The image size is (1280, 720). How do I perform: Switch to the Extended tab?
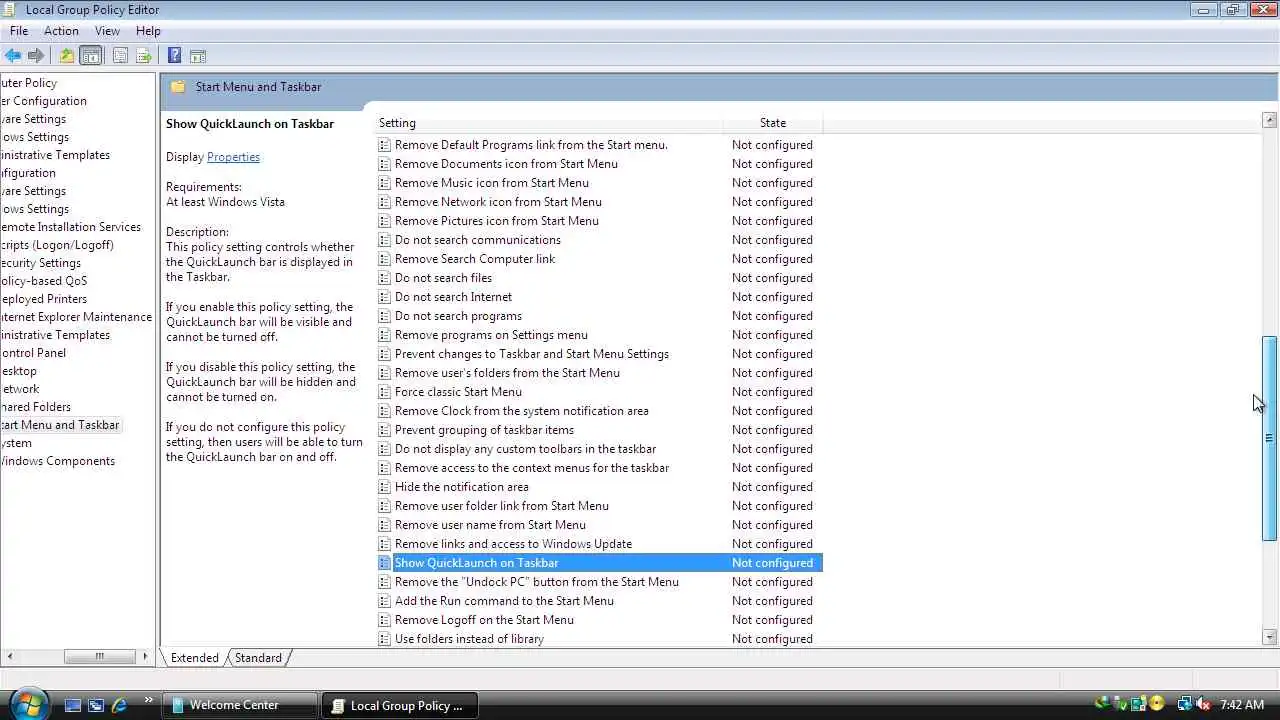[x=194, y=658]
